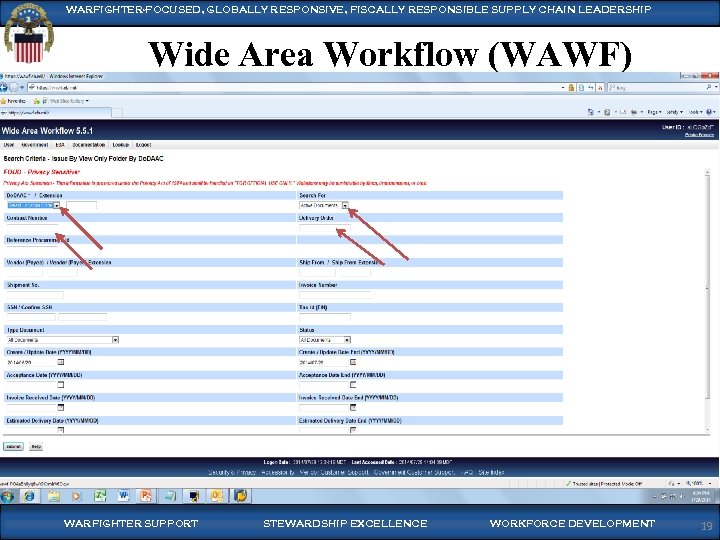The image size is (720, 540).
Task: Click the security lock icon in address bar
Action: pos(571,87)
